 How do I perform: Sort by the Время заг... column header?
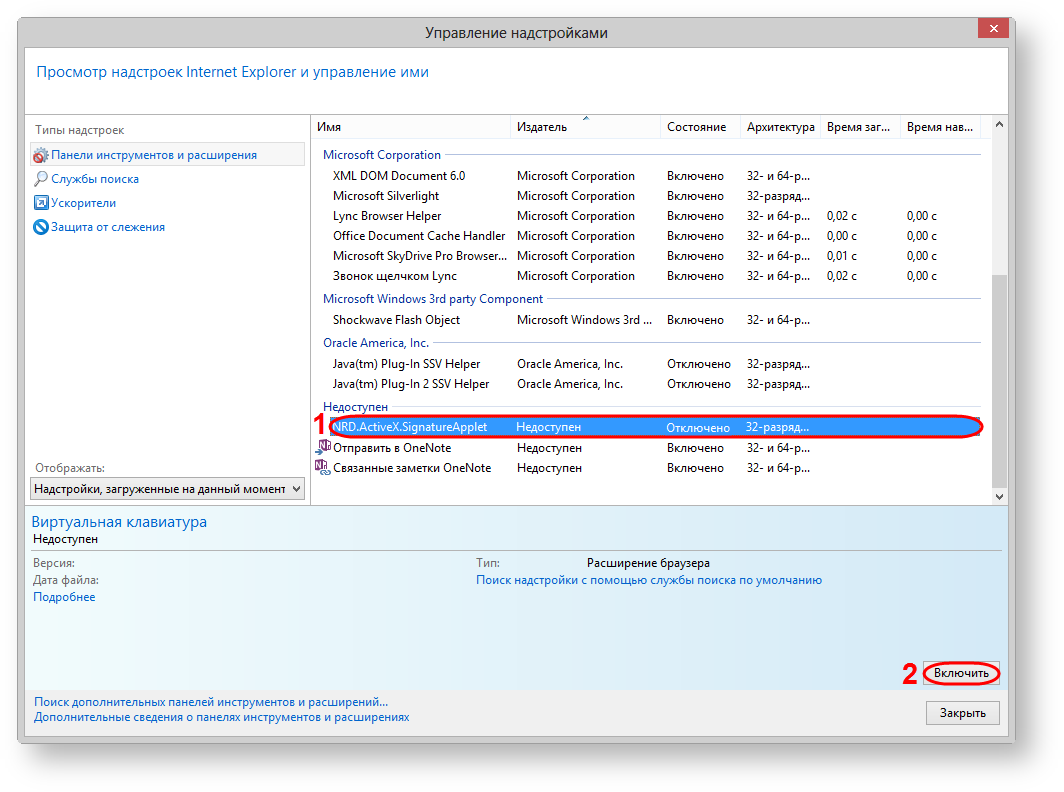(860, 127)
